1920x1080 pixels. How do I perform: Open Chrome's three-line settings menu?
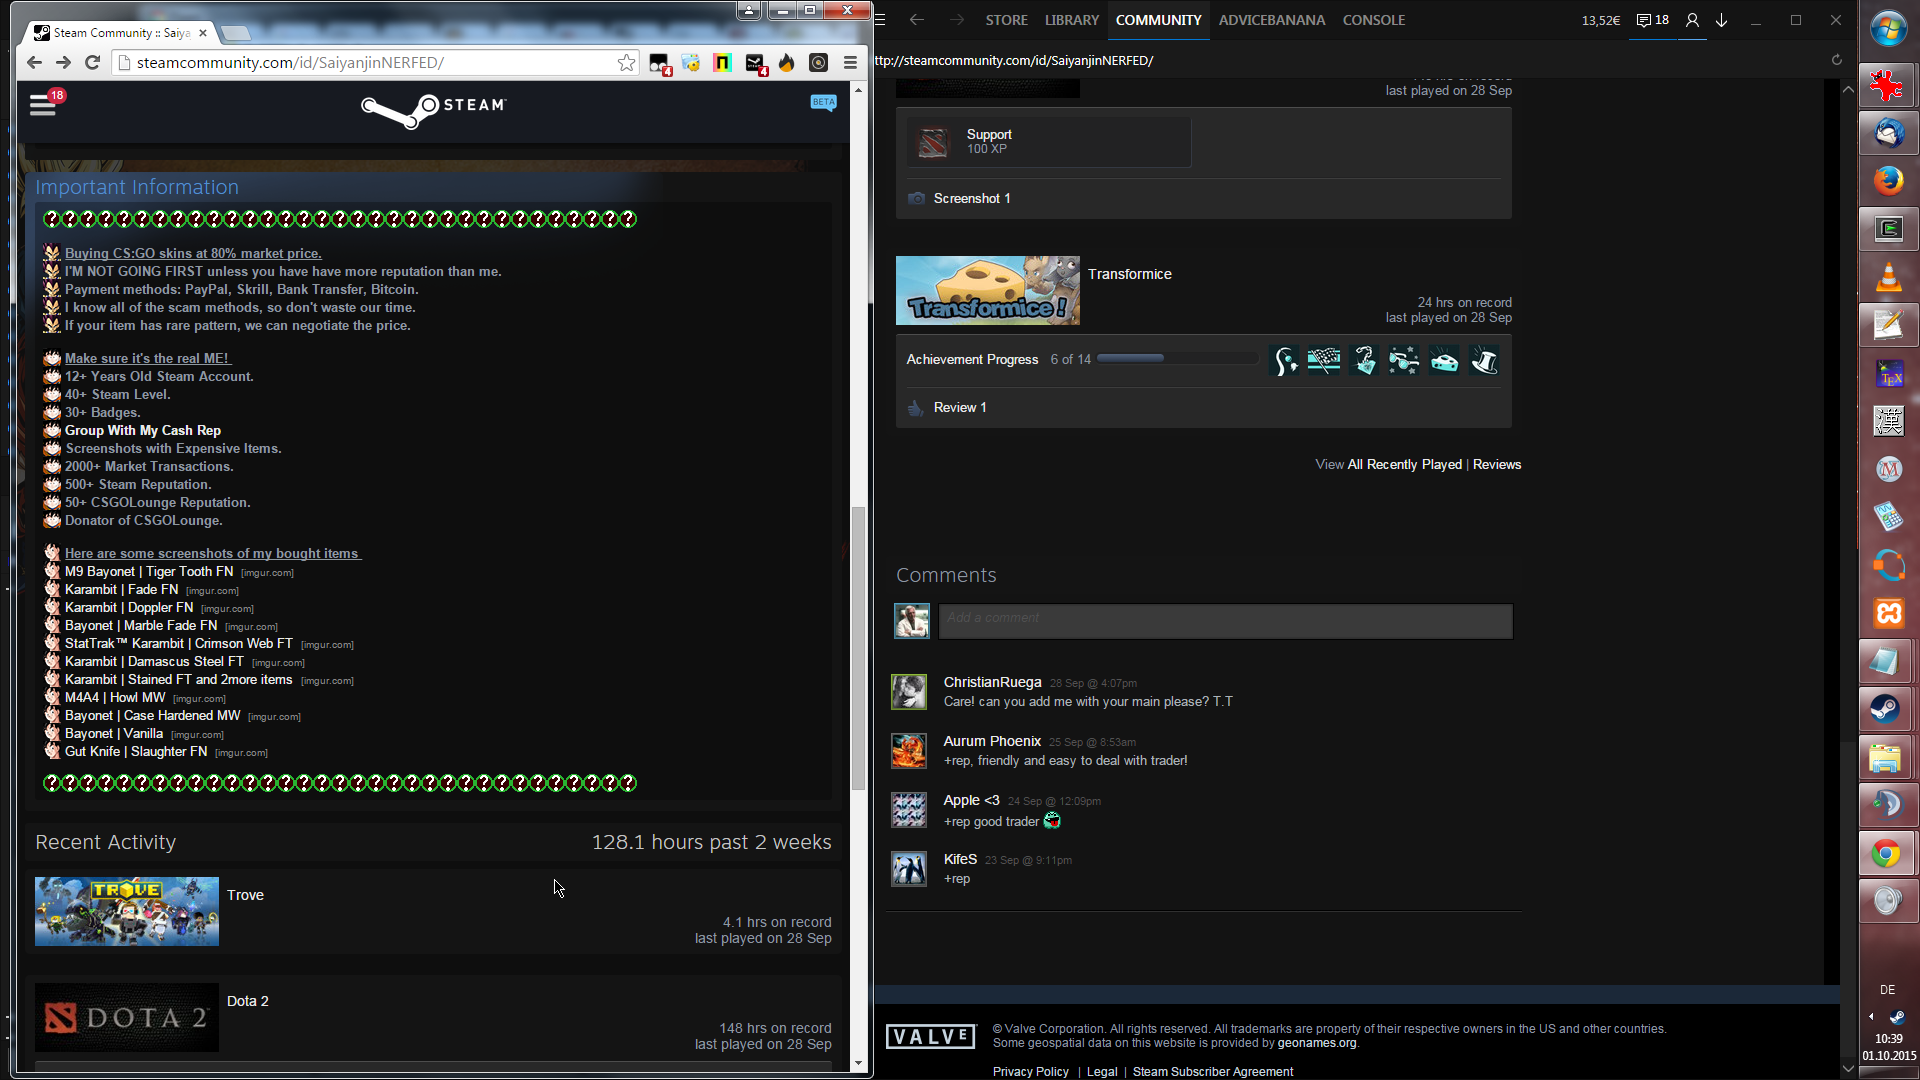[x=850, y=63]
